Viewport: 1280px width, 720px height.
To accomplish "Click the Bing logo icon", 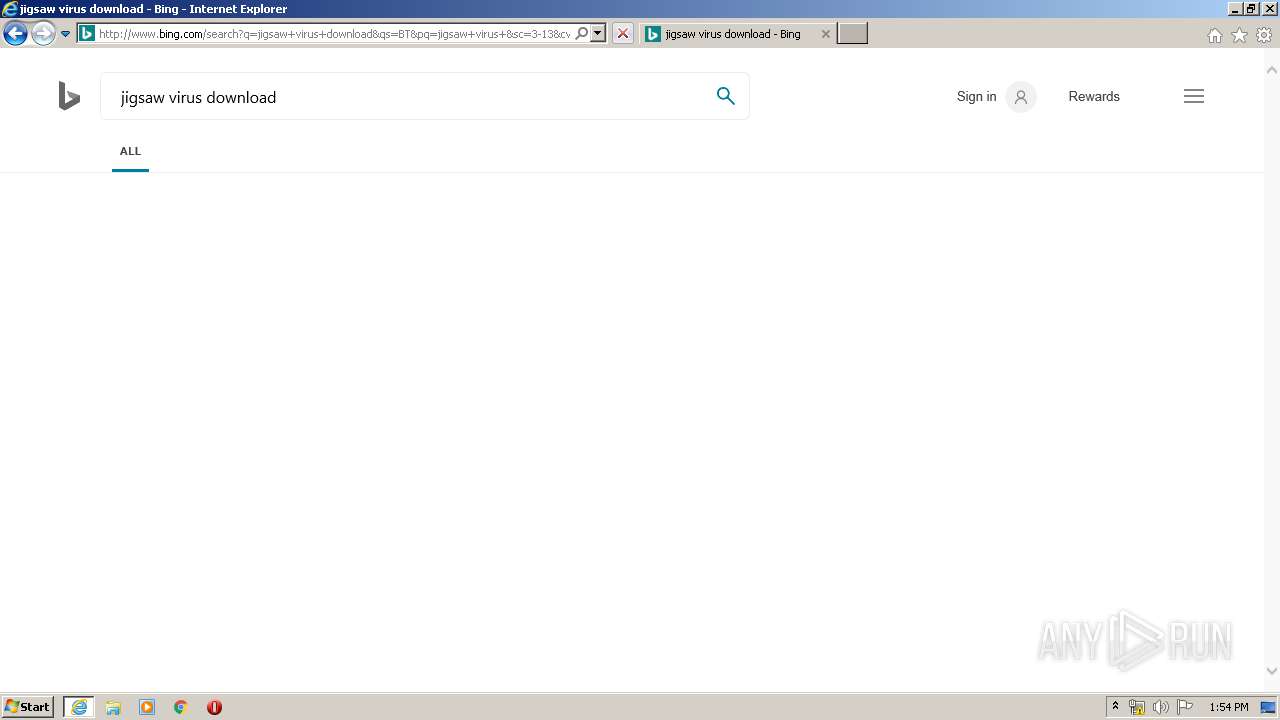I will [x=69, y=96].
